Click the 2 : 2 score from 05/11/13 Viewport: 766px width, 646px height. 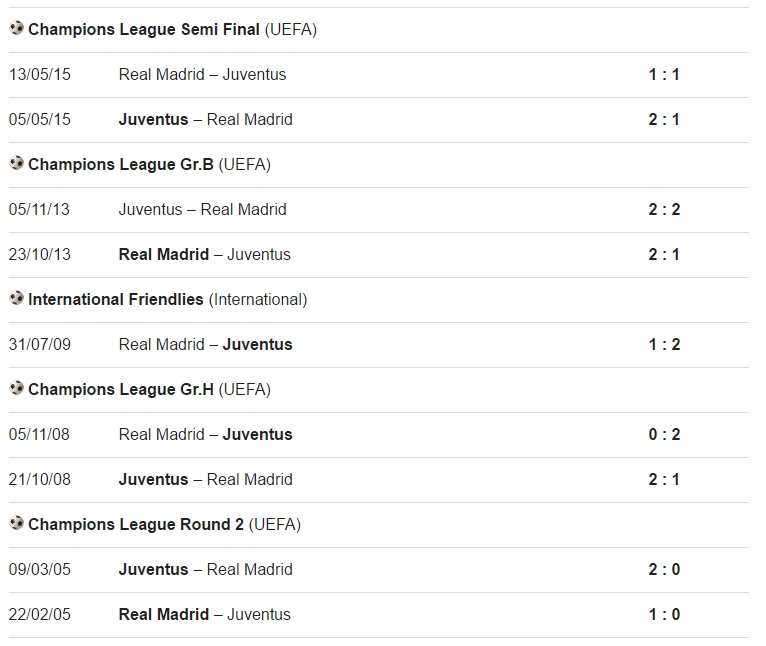click(664, 210)
